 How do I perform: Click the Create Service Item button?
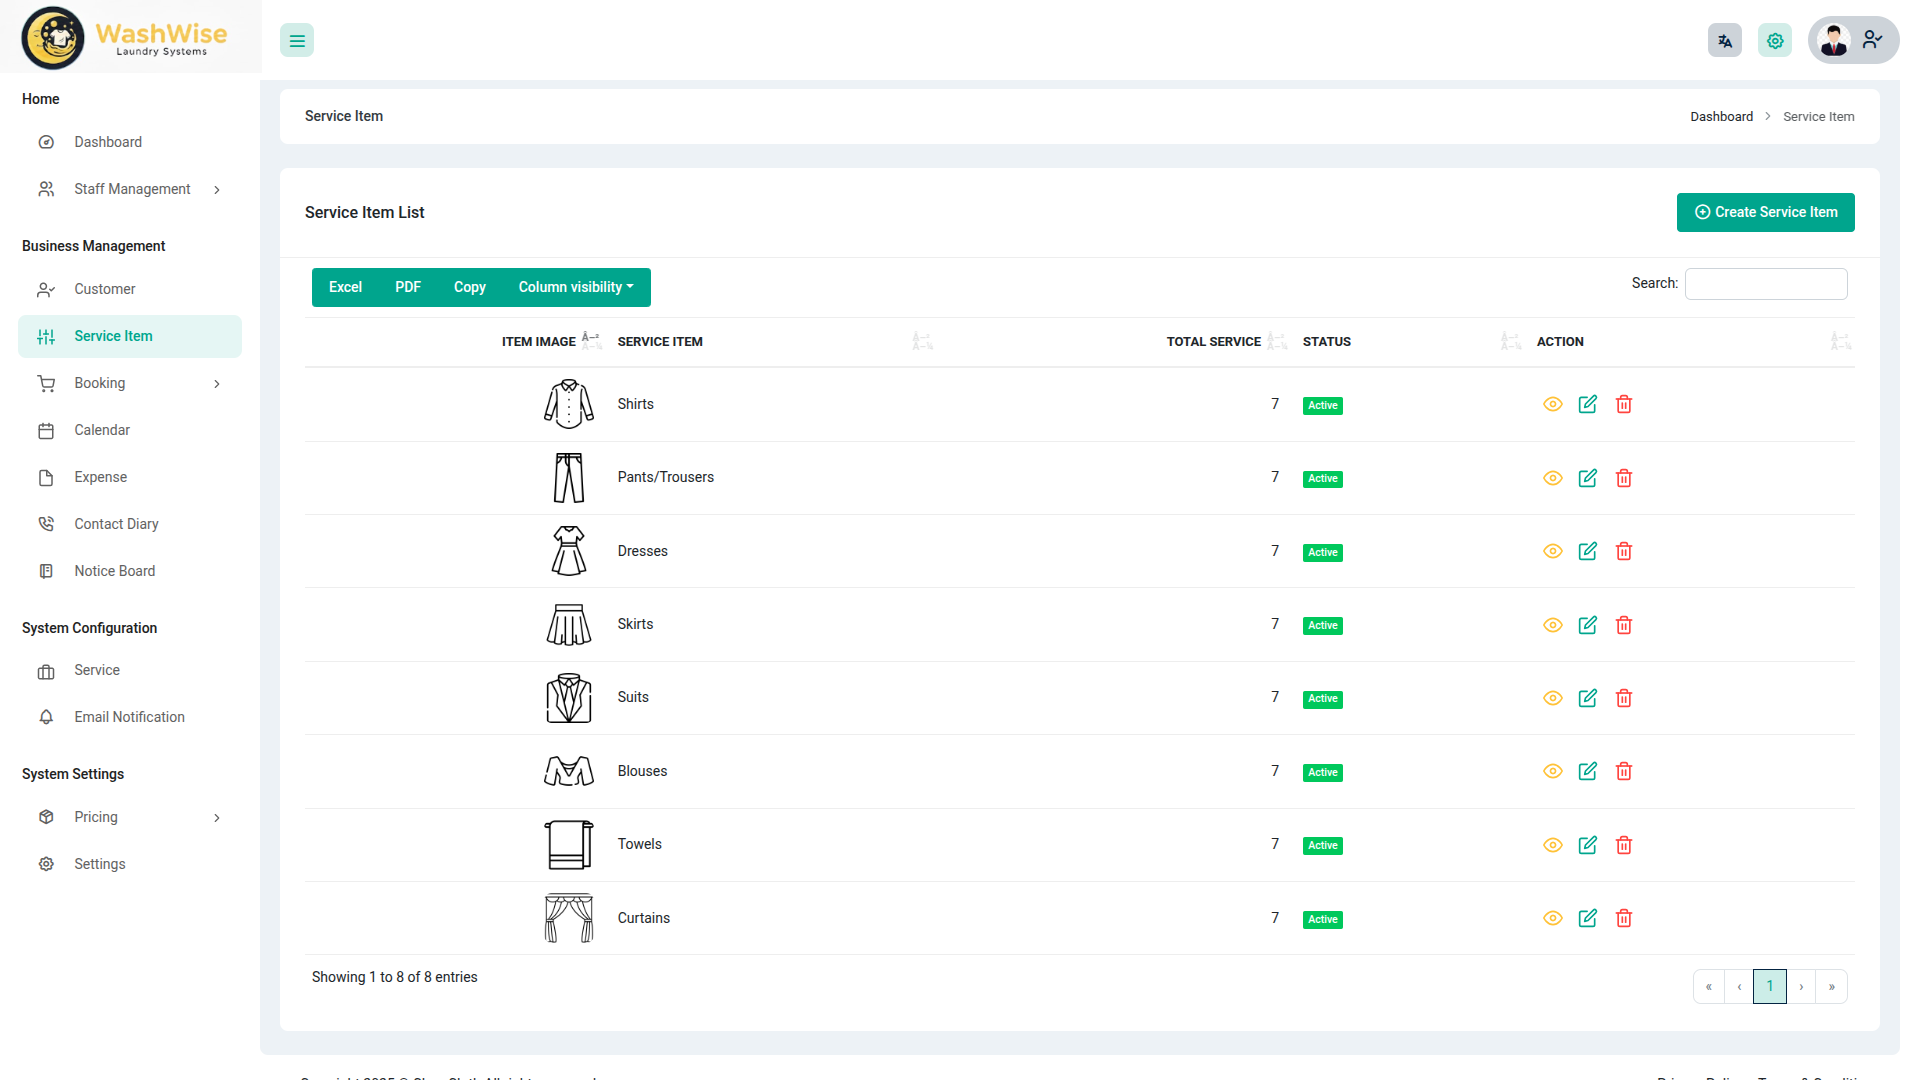1765,212
